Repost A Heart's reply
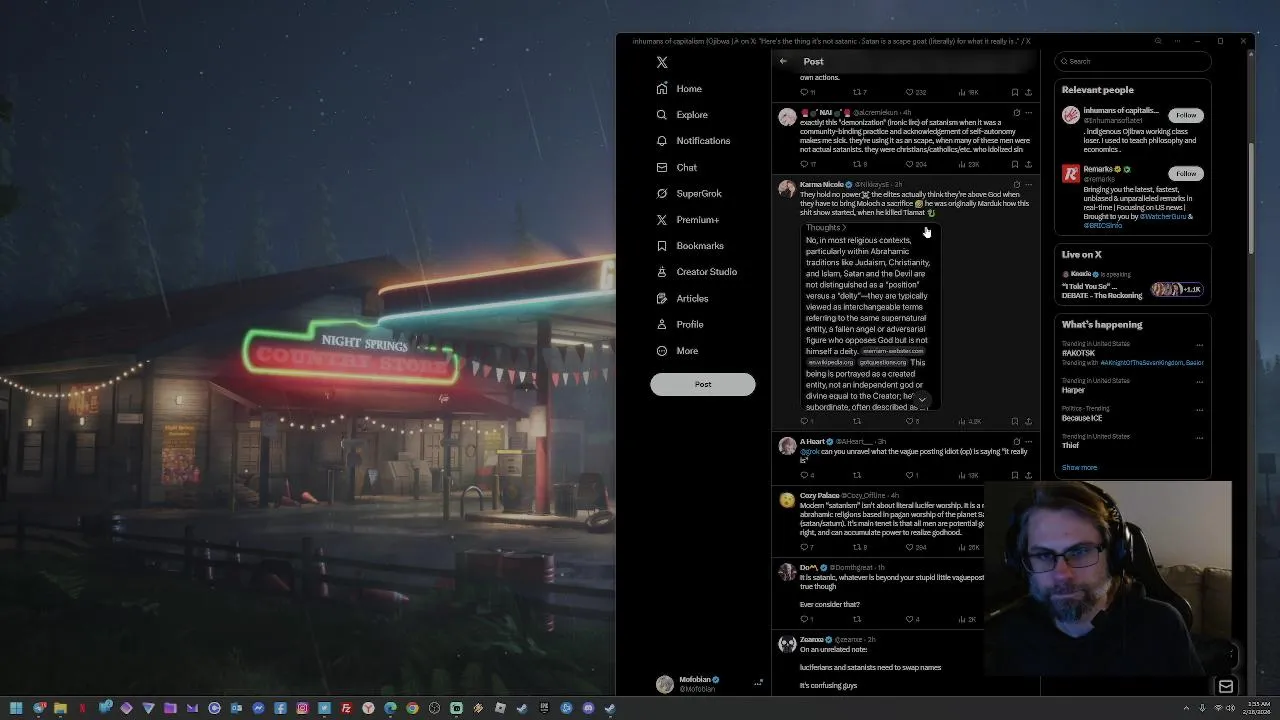The height and width of the screenshot is (720, 1280). 856,475
